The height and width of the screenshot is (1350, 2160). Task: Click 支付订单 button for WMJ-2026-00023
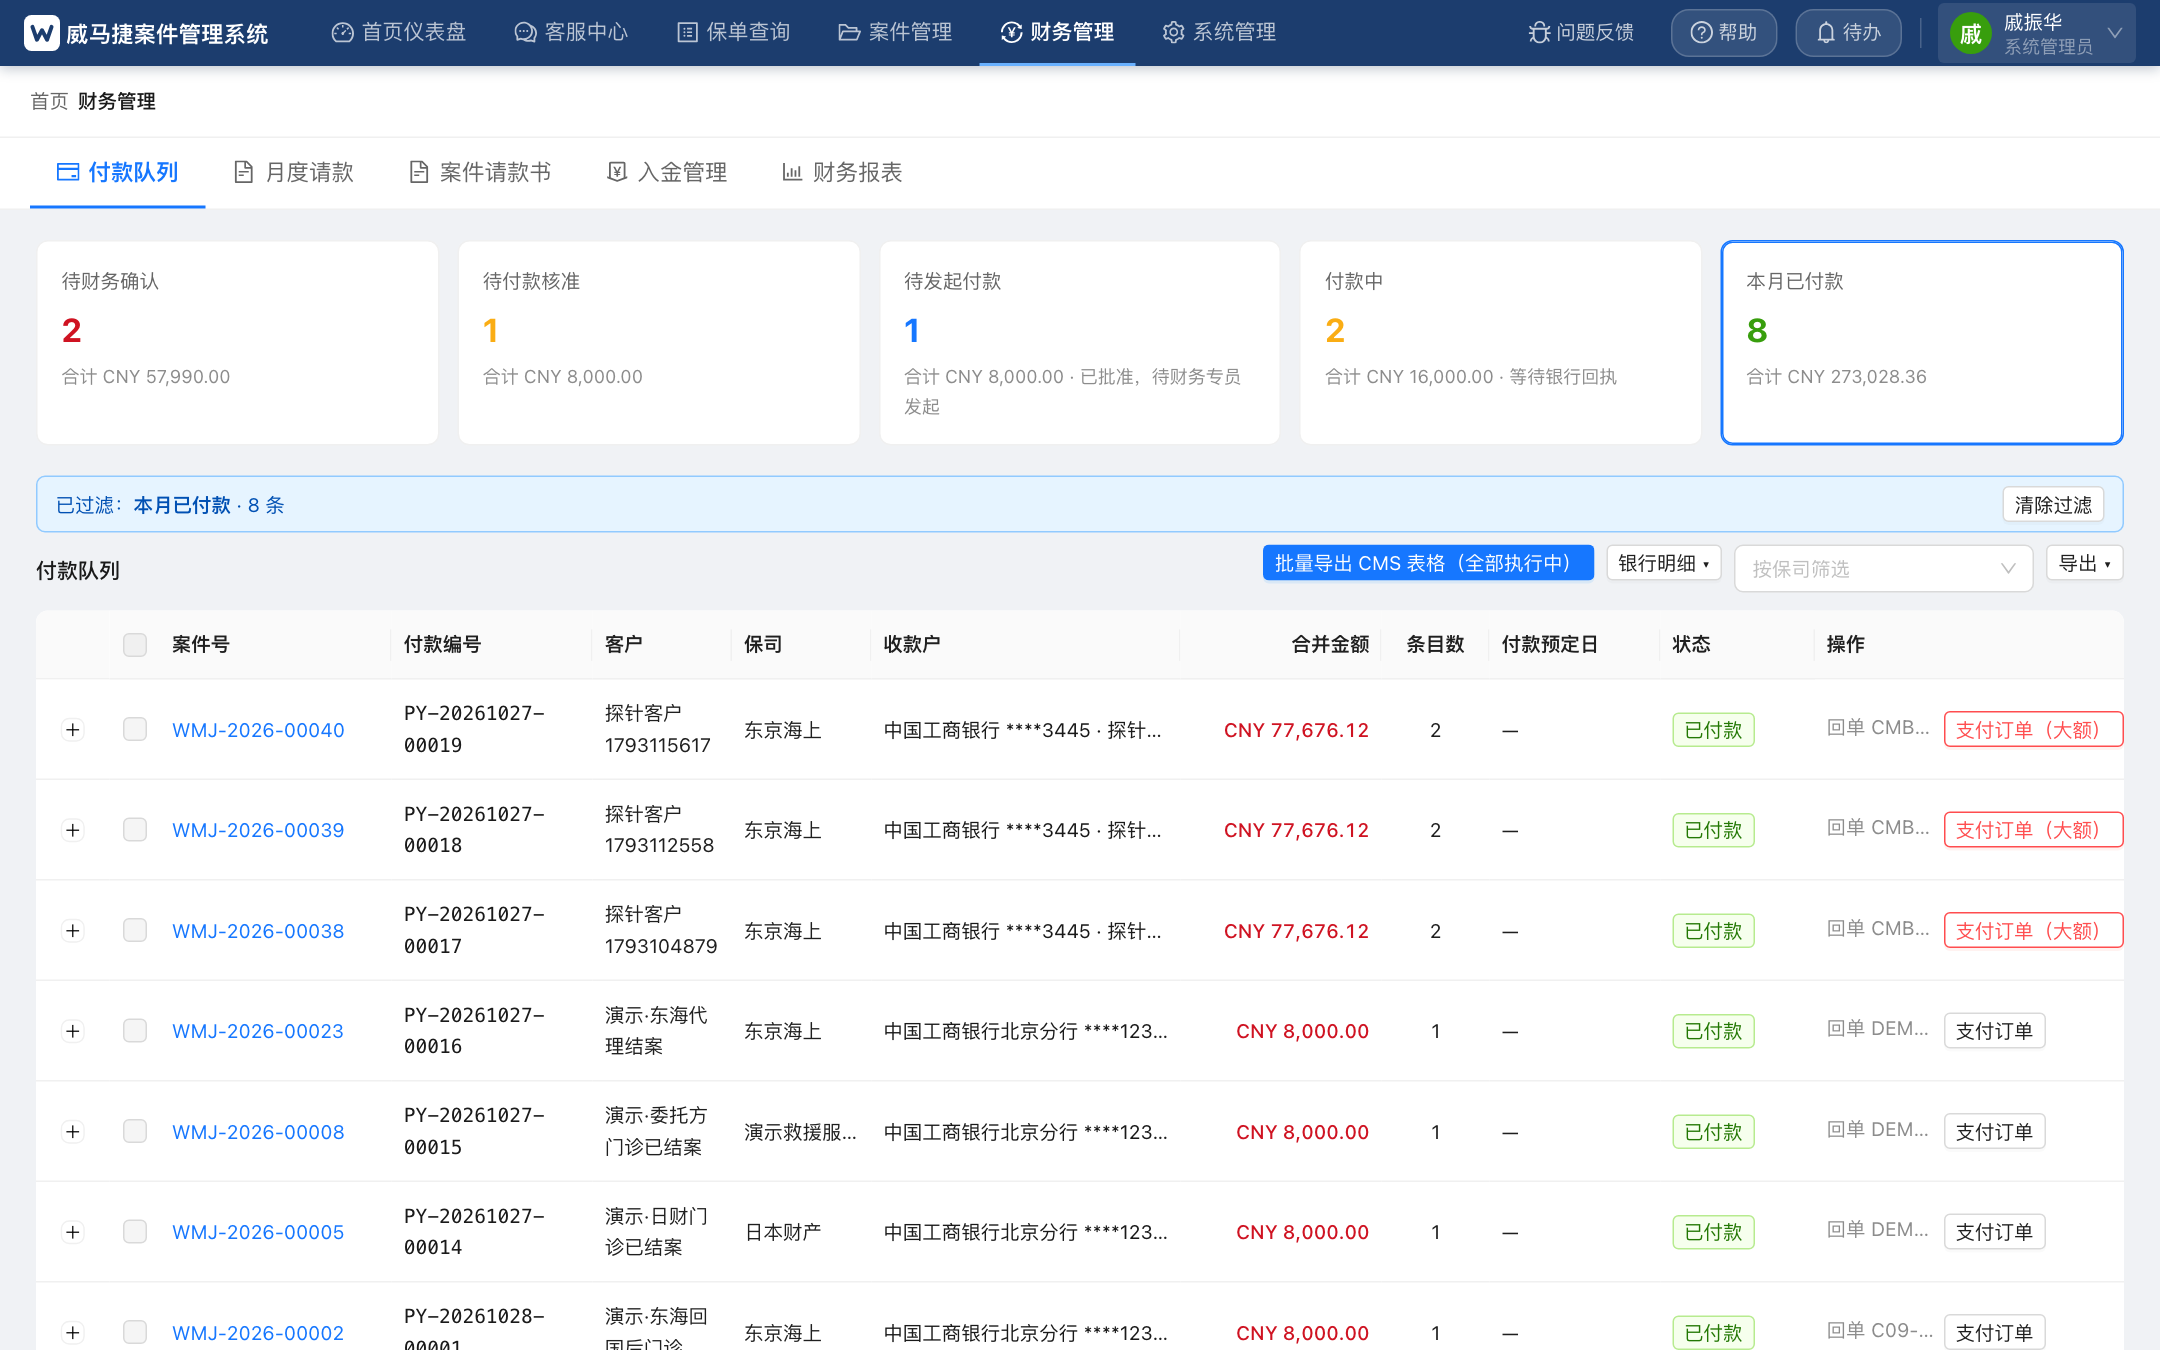tap(1994, 1031)
